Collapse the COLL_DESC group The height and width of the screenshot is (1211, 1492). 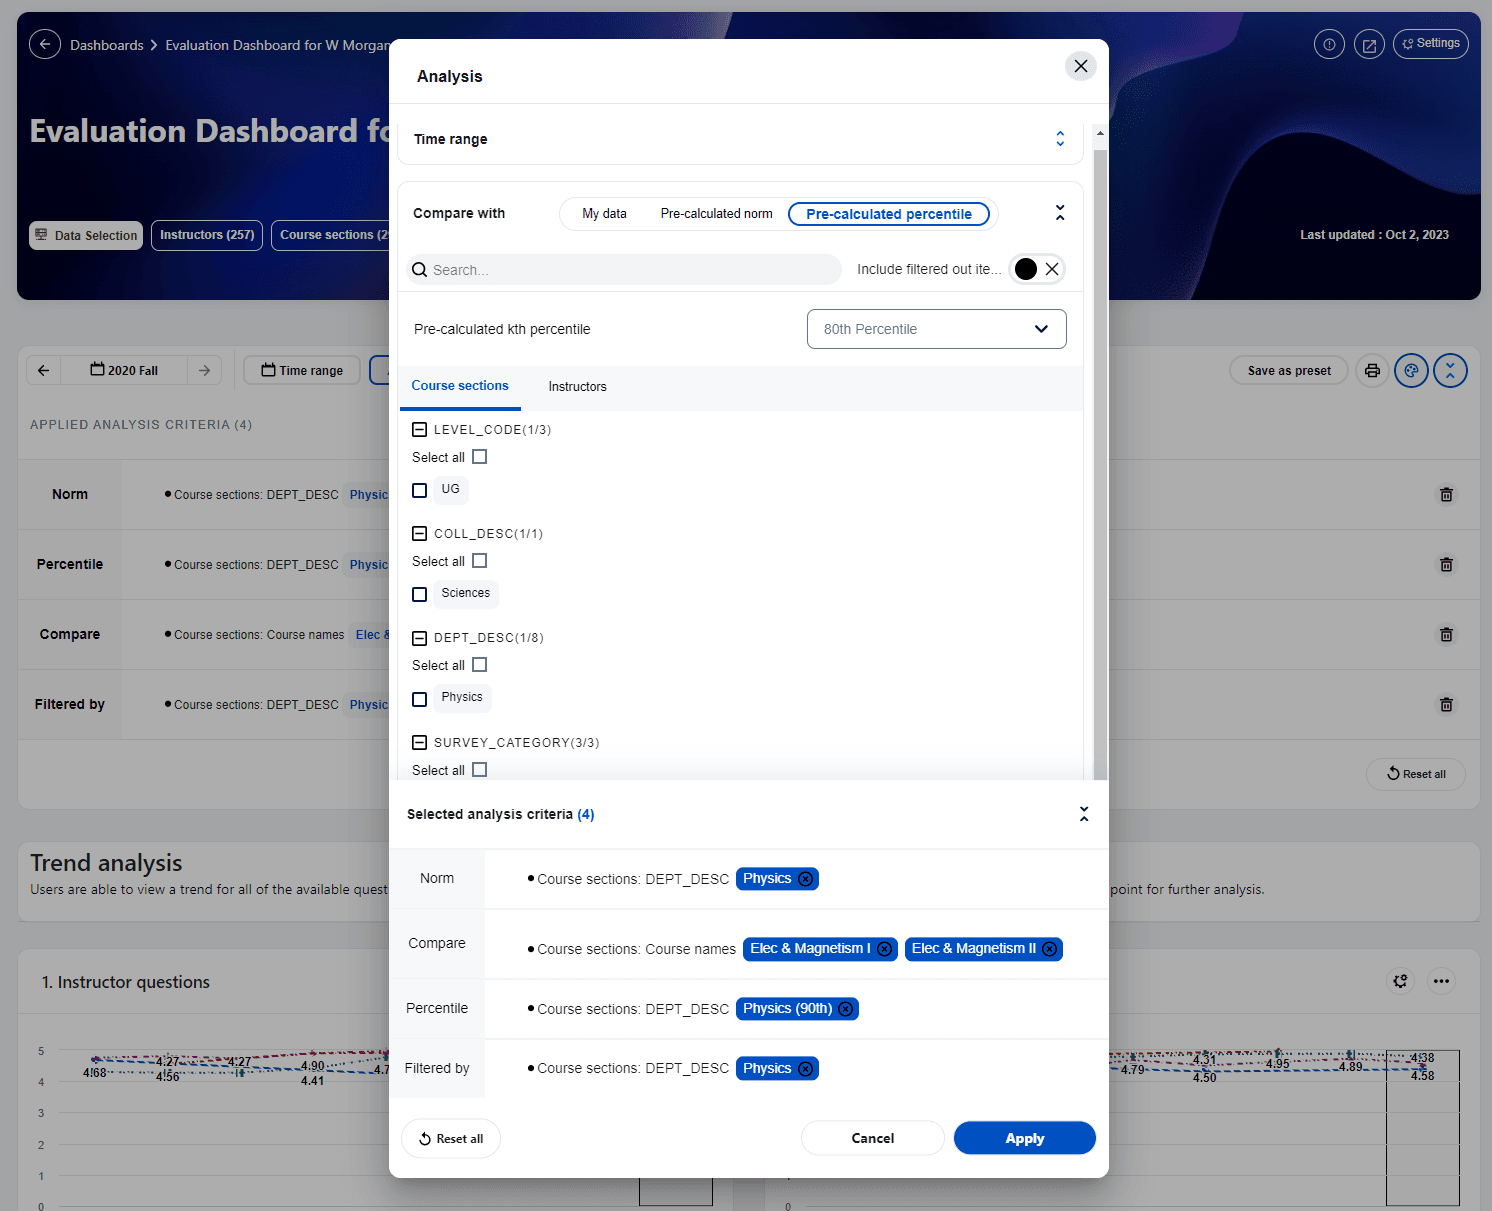(x=420, y=534)
